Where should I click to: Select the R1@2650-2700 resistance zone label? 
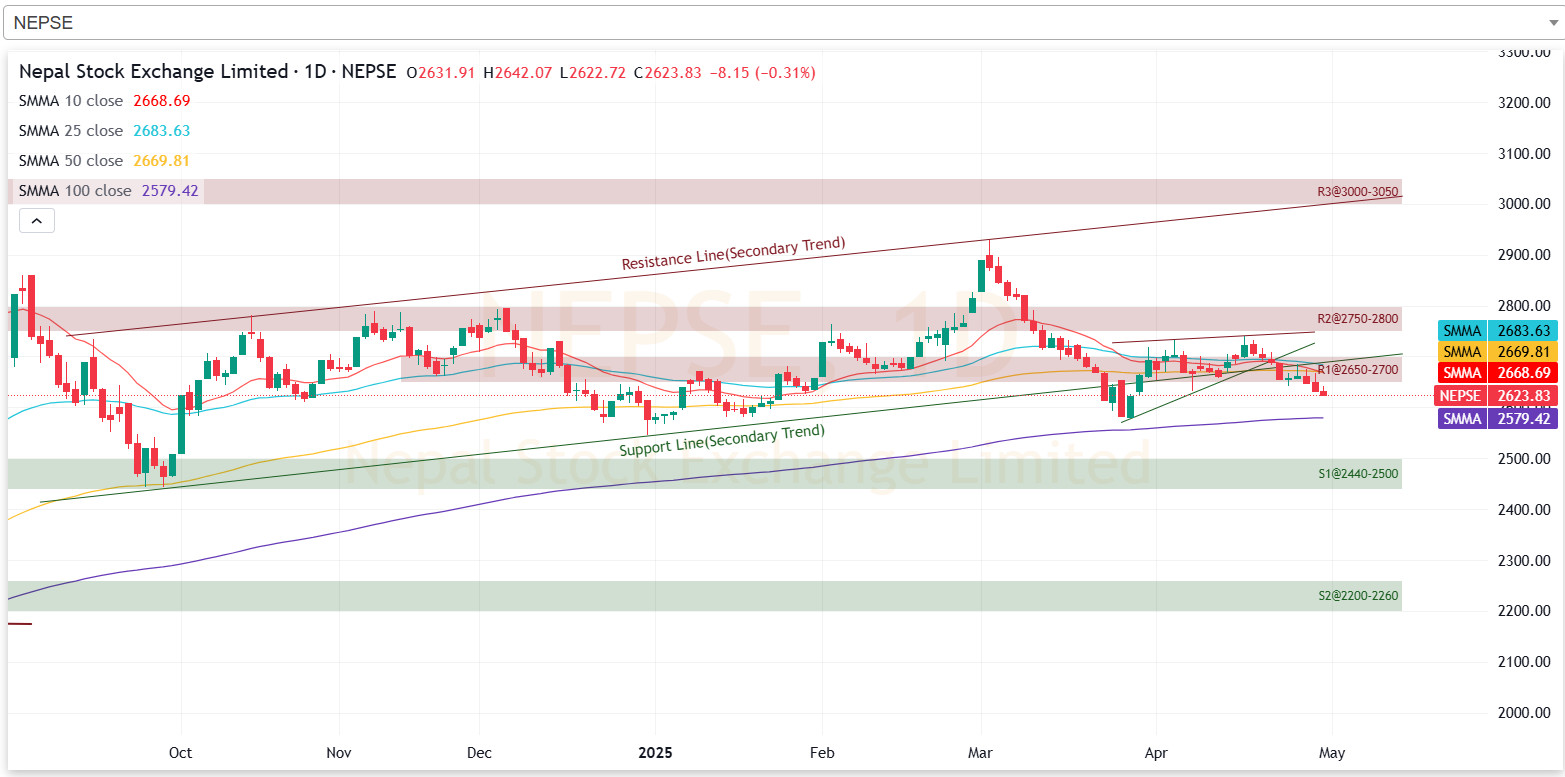pyautogui.click(x=1357, y=370)
